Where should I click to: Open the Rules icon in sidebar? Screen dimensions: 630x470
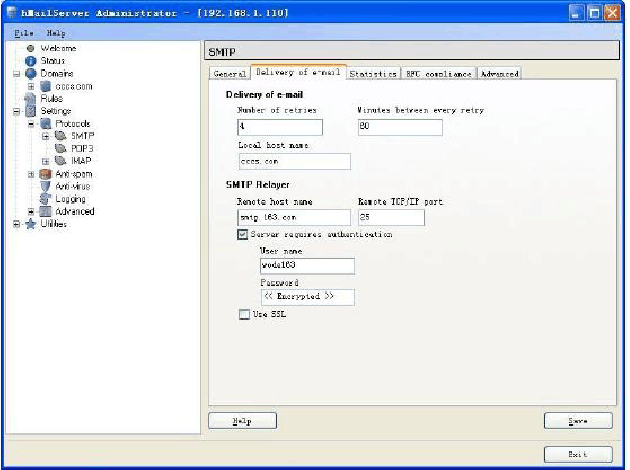click(30, 98)
